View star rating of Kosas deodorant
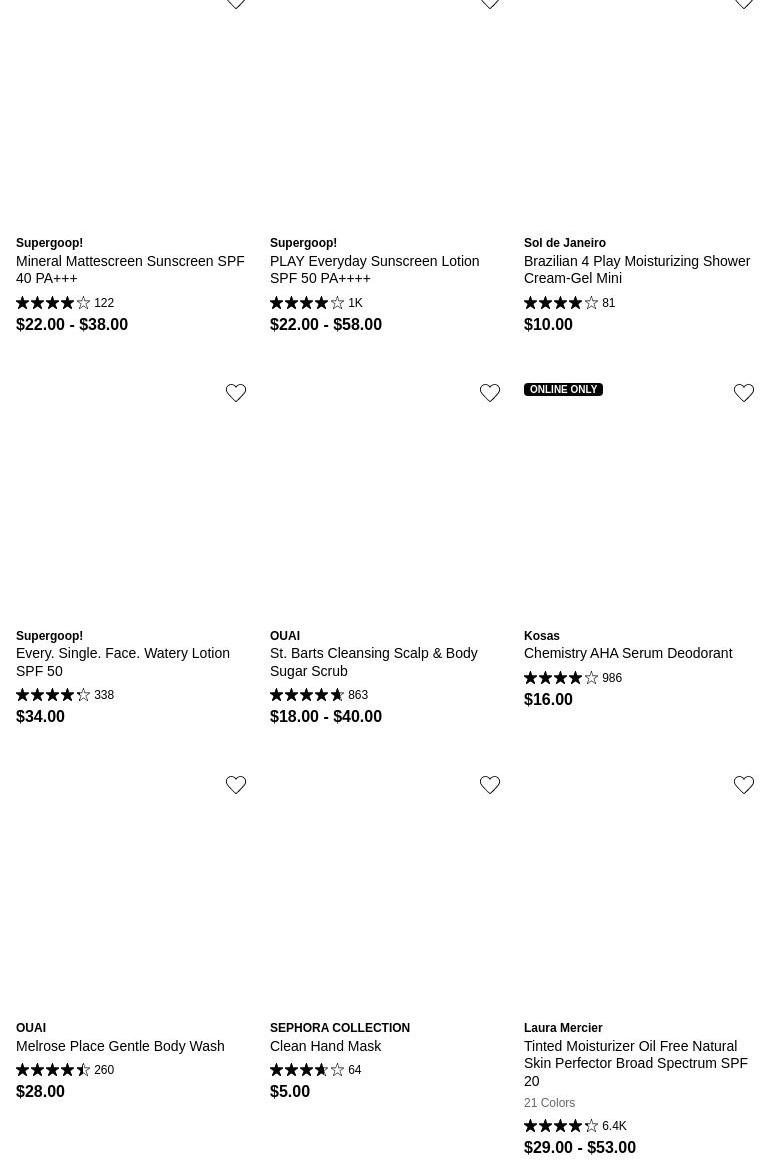Viewport: 770px width, 1173px height. pyautogui.click(x=561, y=678)
